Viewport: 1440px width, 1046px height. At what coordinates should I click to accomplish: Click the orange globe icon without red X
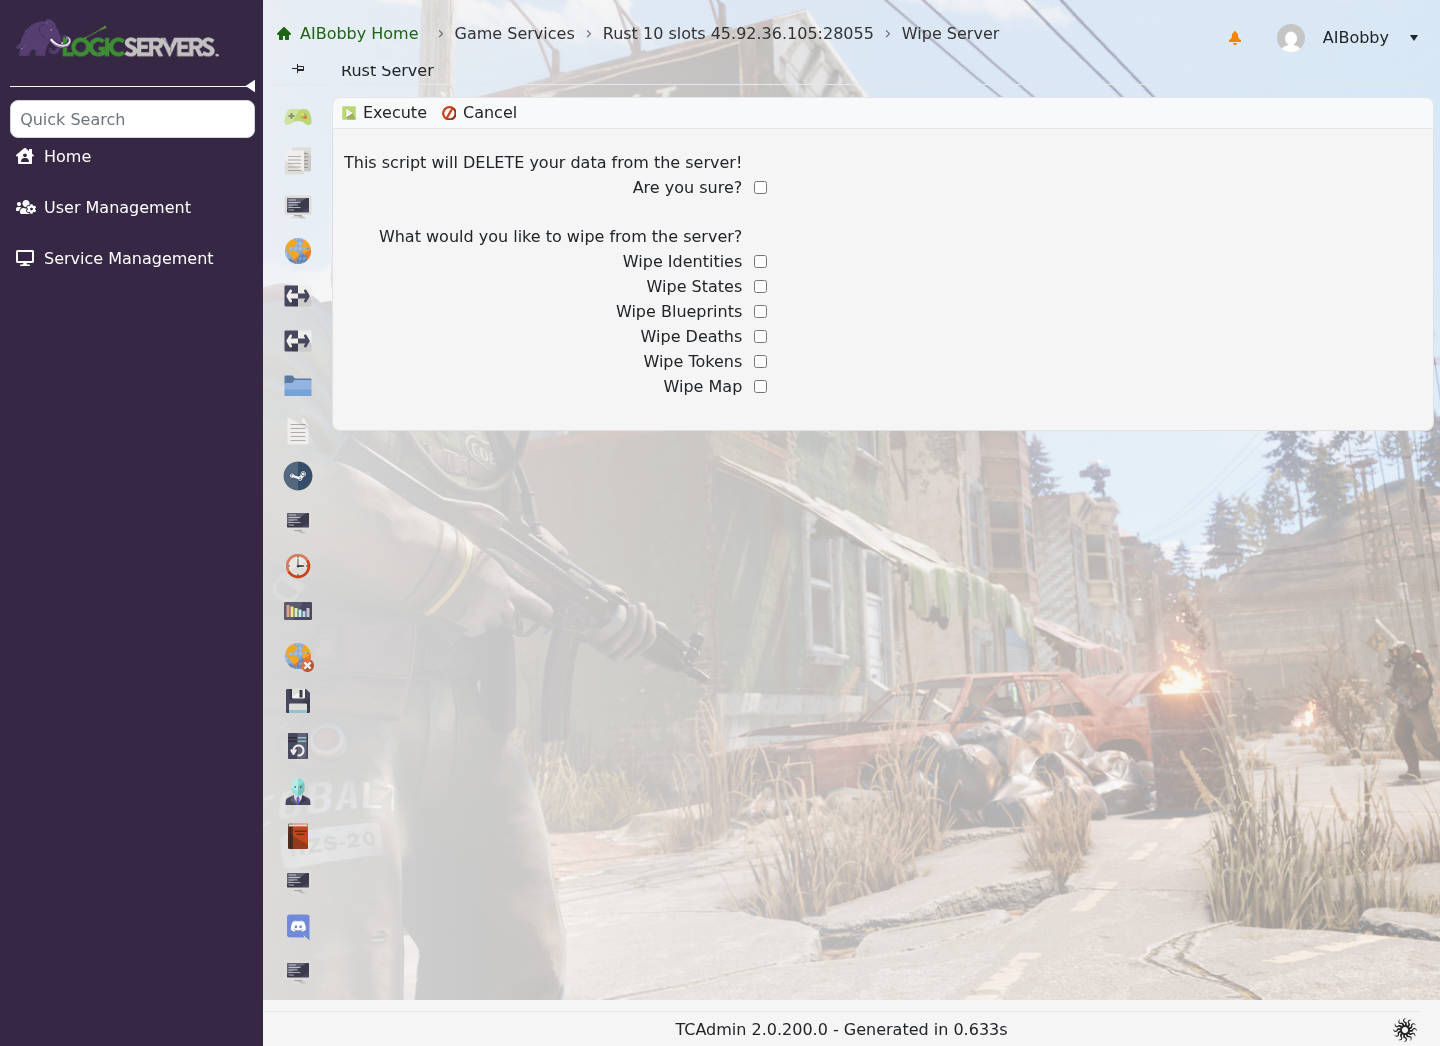click(298, 251)
